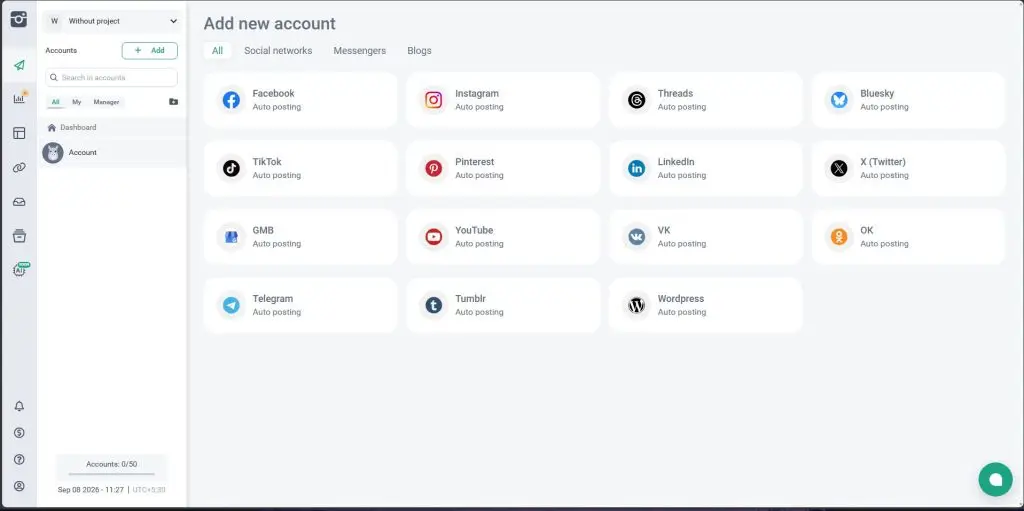Click the Wordpress logo icon

tap(636, 305)
